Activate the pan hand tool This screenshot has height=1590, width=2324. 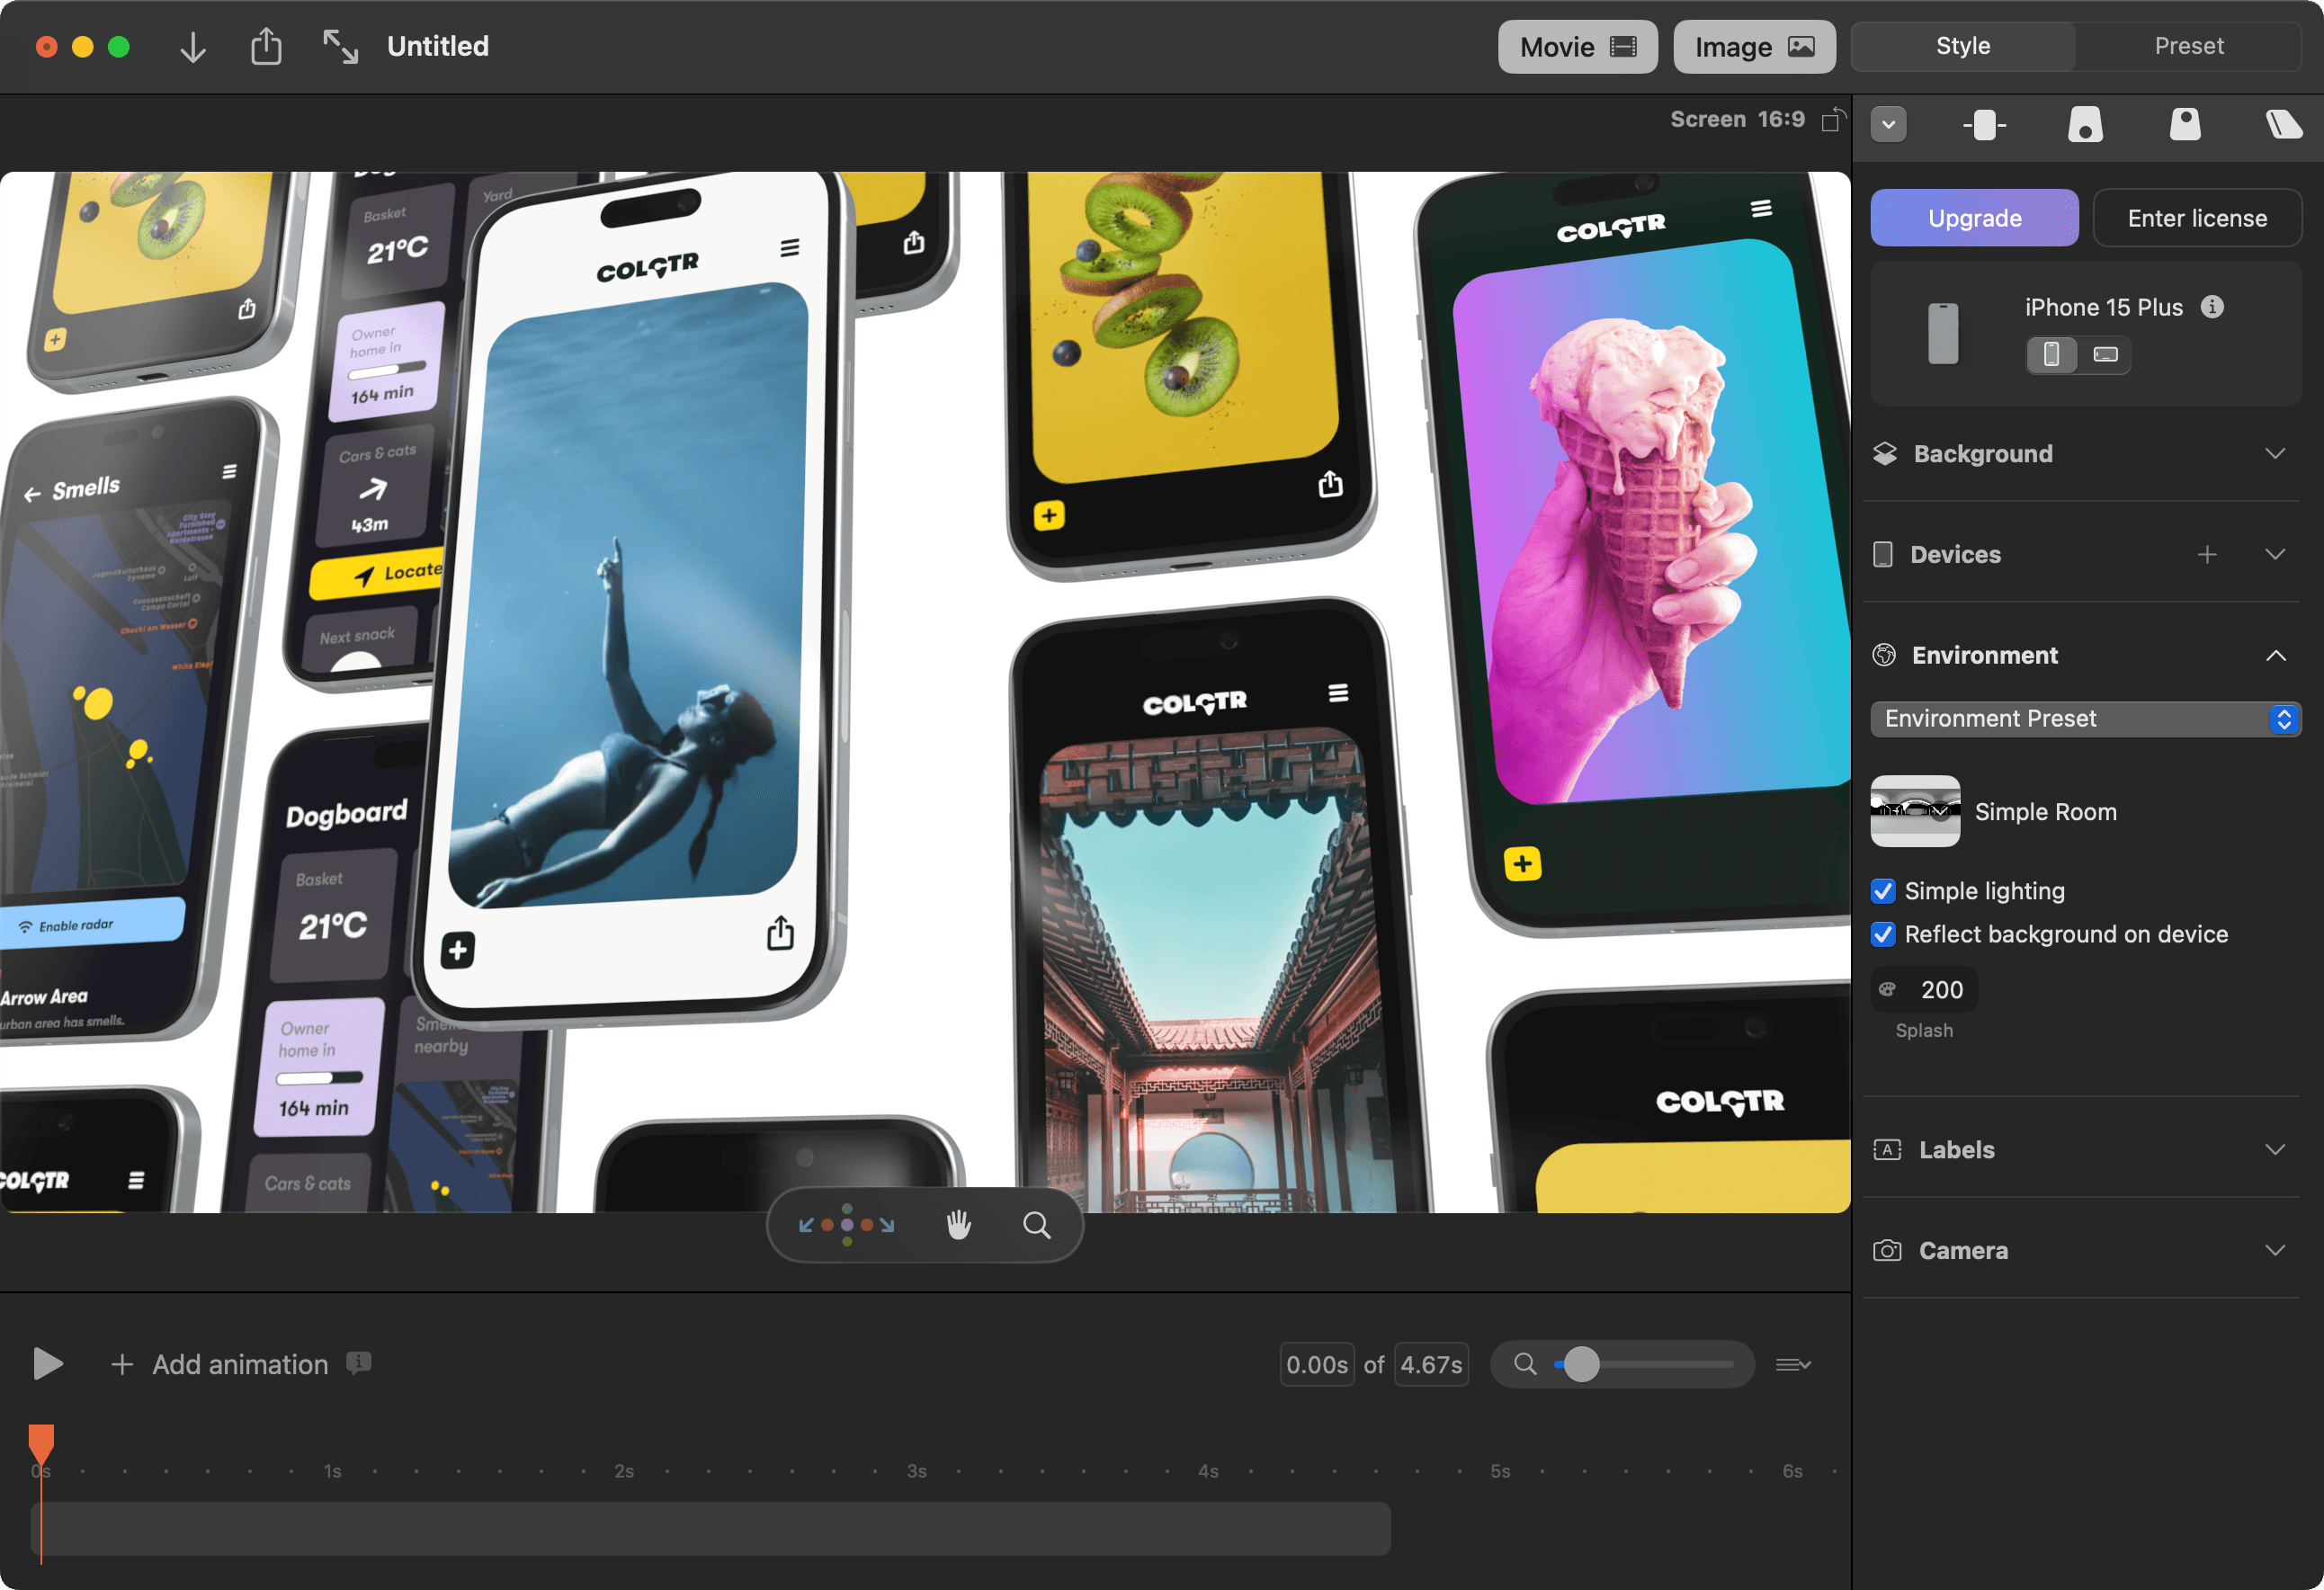[x=958, y=1224]
